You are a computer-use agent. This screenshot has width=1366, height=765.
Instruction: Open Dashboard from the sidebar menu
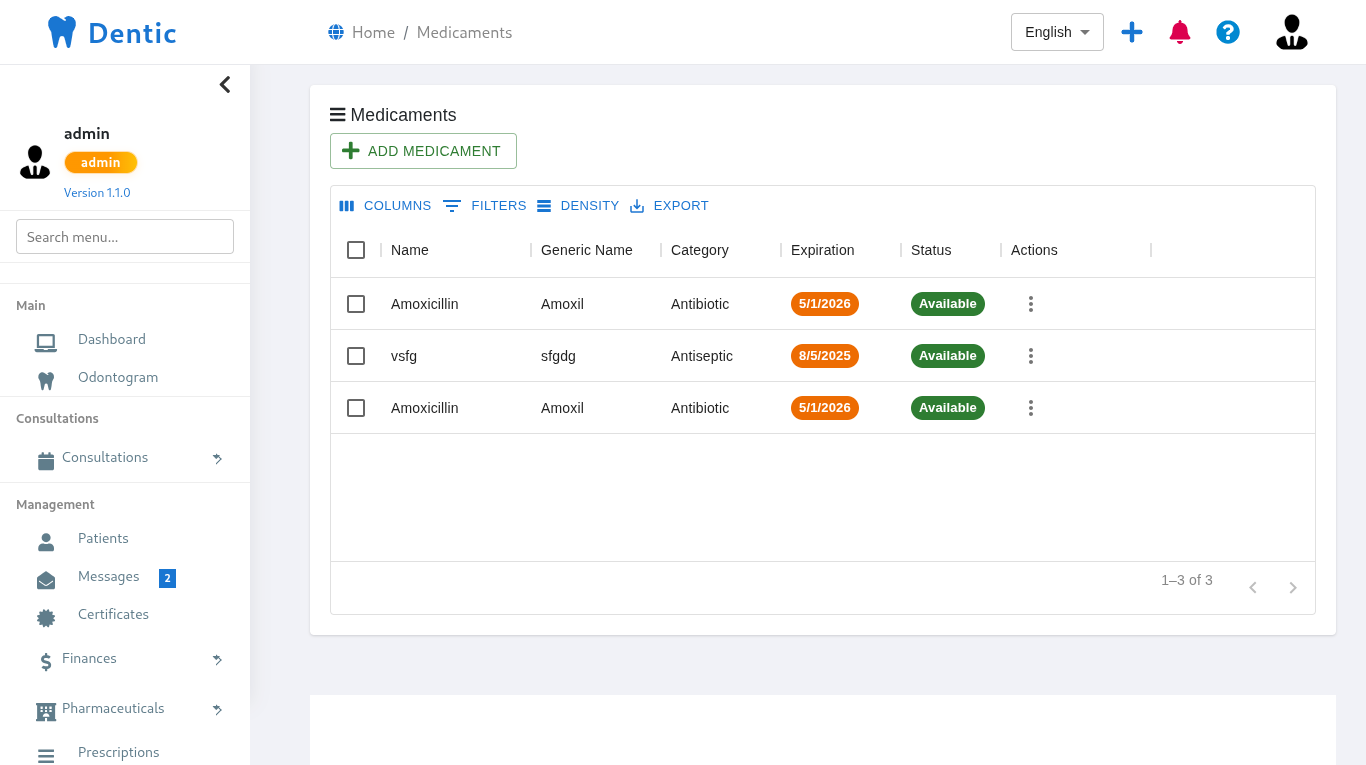111,340
